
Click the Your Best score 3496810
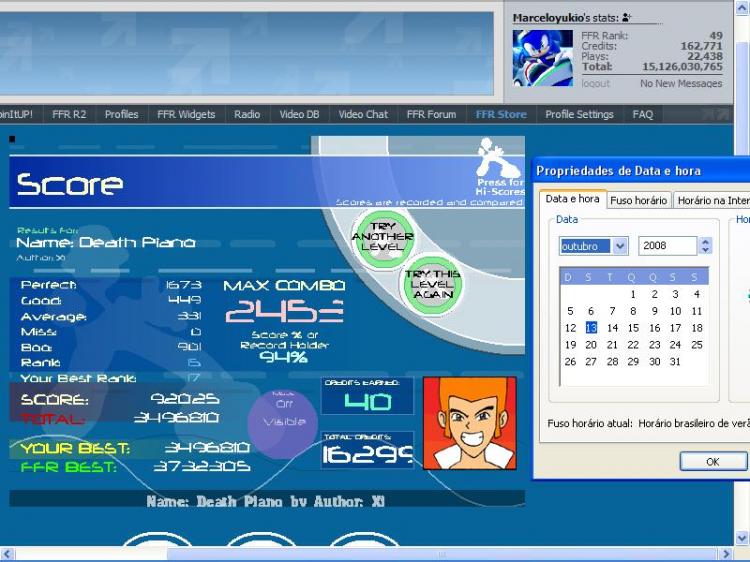coord(207,448)
